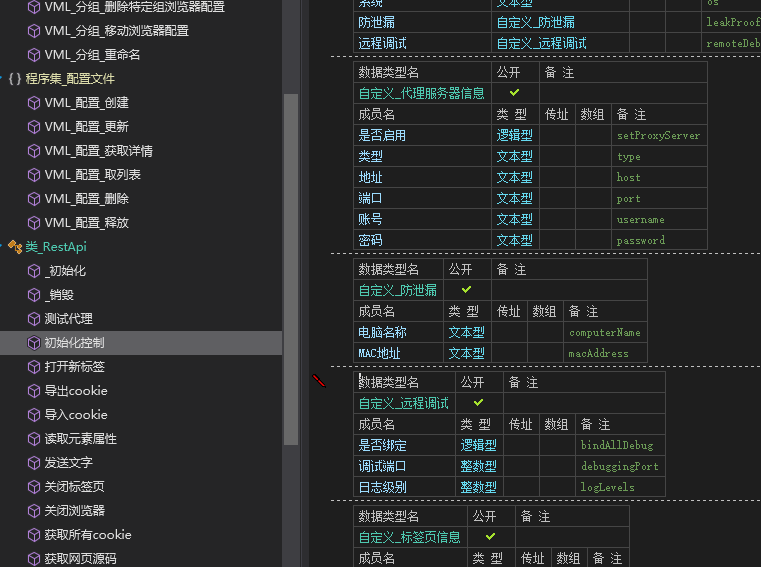Click cube icon beside 关闭浏览器
This screenshot has width=761, height=567.
(x=33, y=511)
